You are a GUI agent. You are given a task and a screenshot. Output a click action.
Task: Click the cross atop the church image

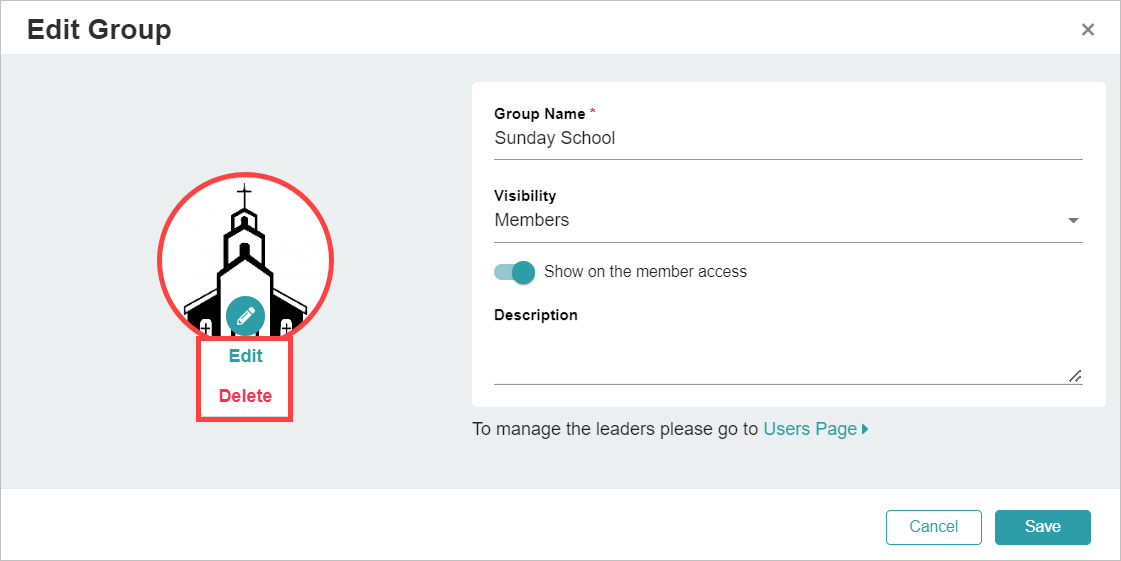[245, 194]
